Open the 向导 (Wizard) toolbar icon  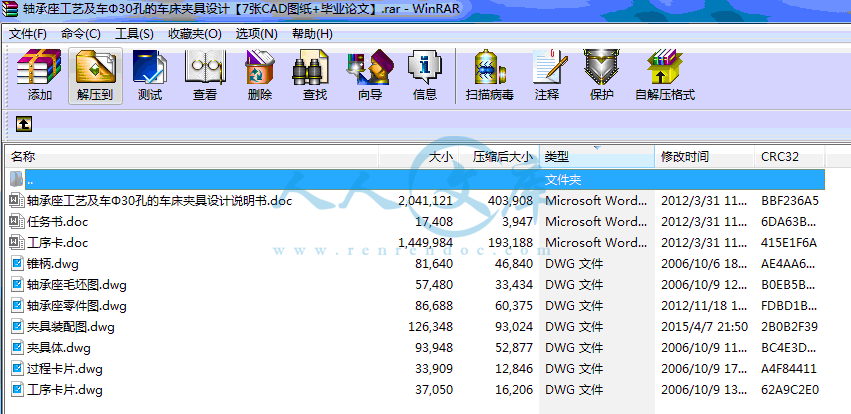370,67
